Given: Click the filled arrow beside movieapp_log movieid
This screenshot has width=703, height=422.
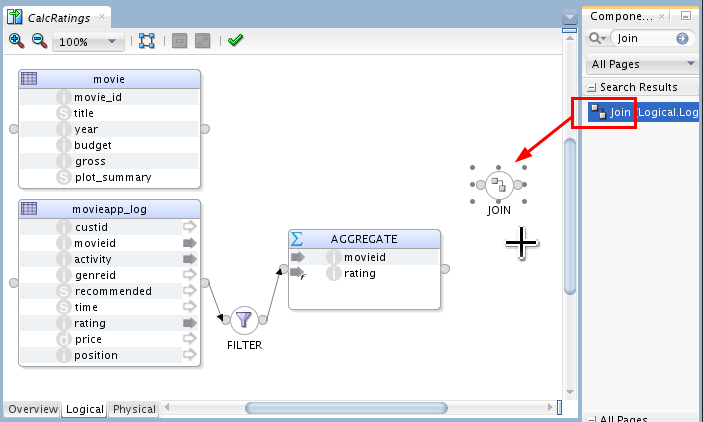Looking at the screenshot, I should (x=190, y=243).
